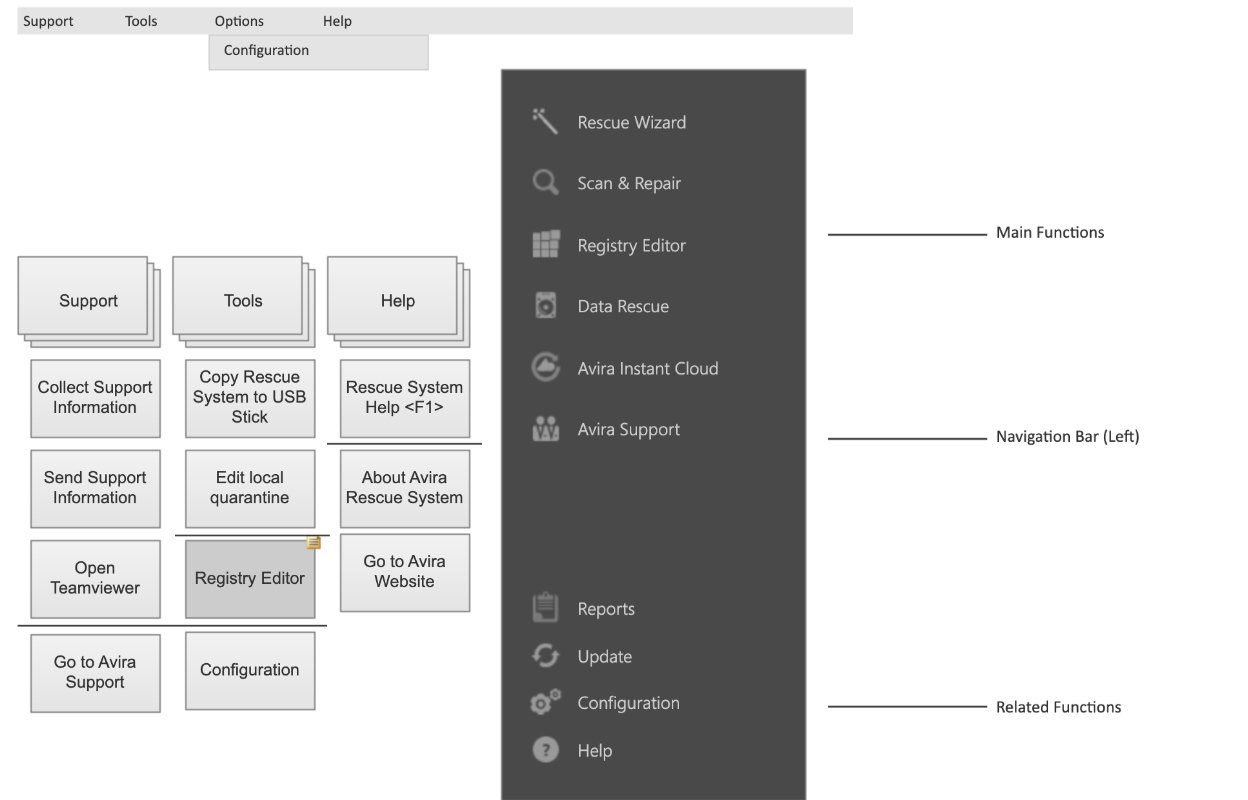The image size is (1248, 800).
Task: Select the Scan & Repair magnifier icon
Action: [545, 183]
